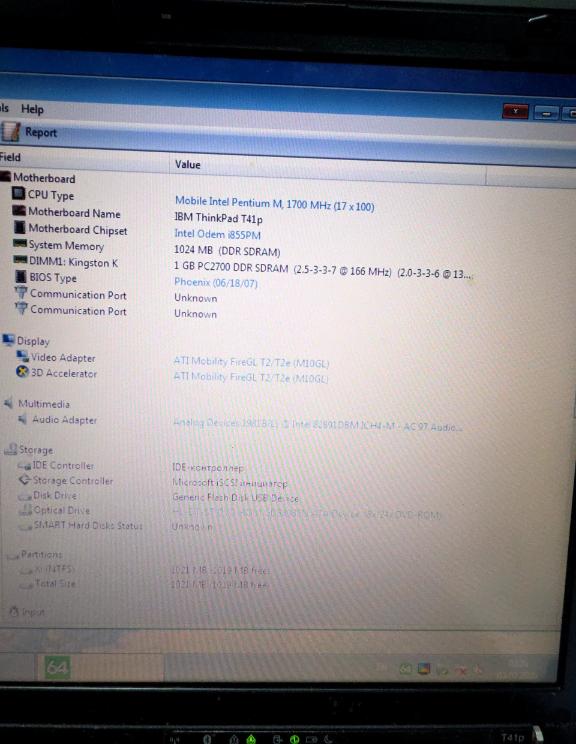Click the Report toolbar button
Screen dimensions: 576x744
tap(29, 132)
